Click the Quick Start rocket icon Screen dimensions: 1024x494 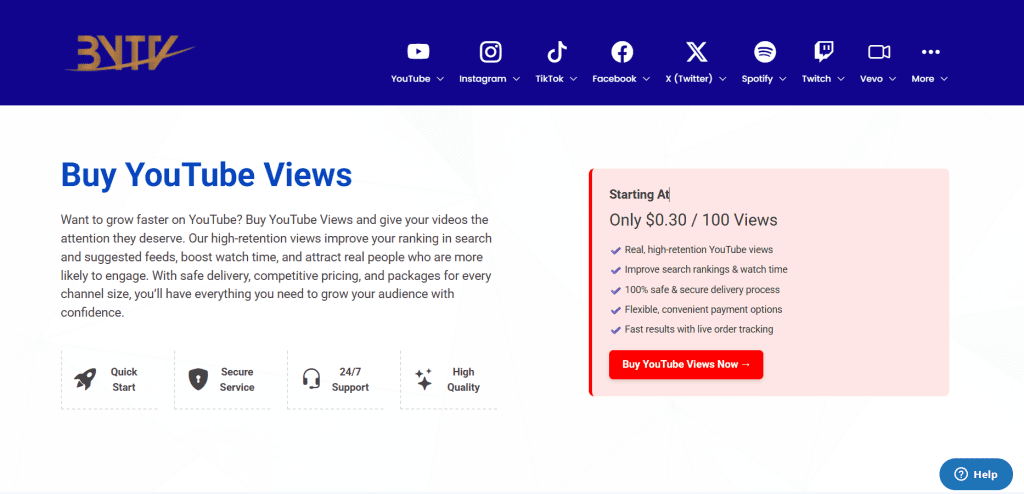click(85, 379)
